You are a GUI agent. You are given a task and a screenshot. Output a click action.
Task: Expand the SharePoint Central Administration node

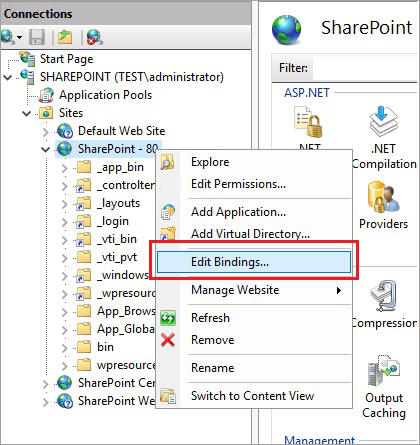[x=46, y=384]
